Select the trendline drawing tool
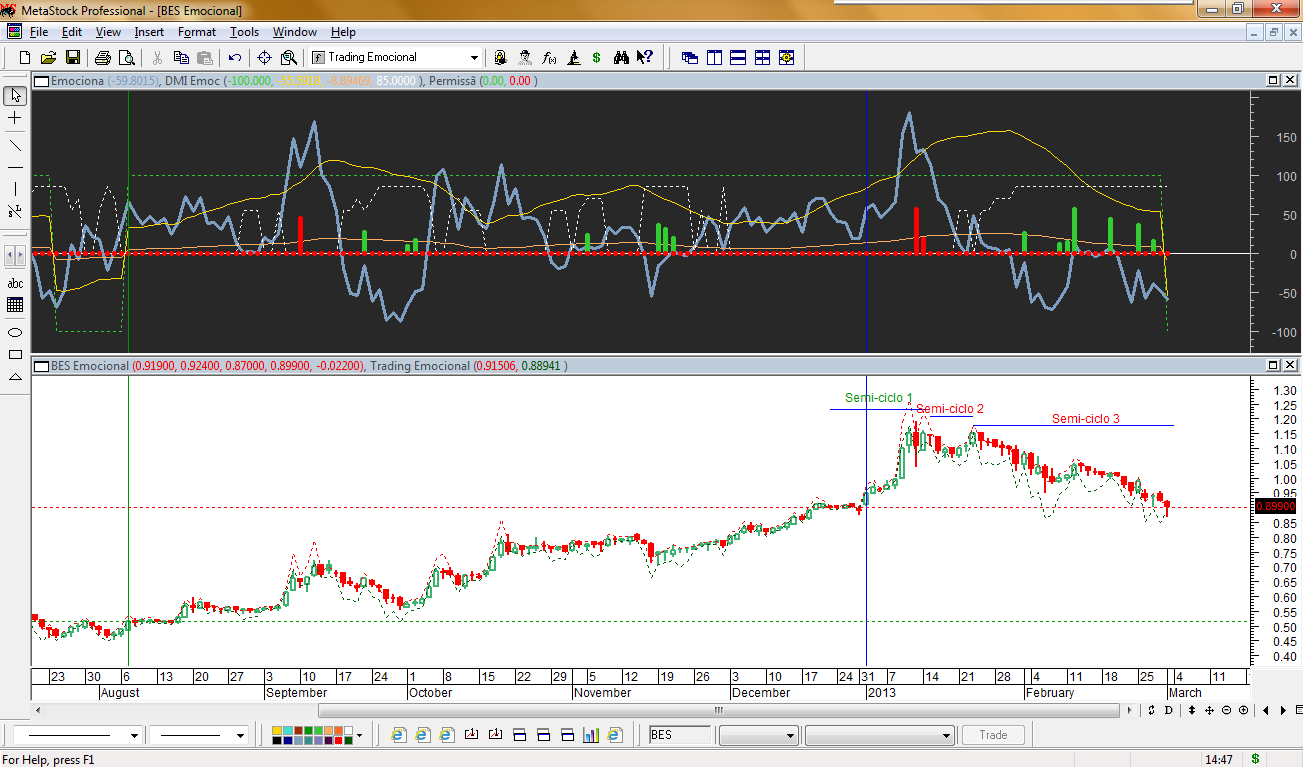The height and width of the screenshot is (768, 1303). (x=15, y=144)
